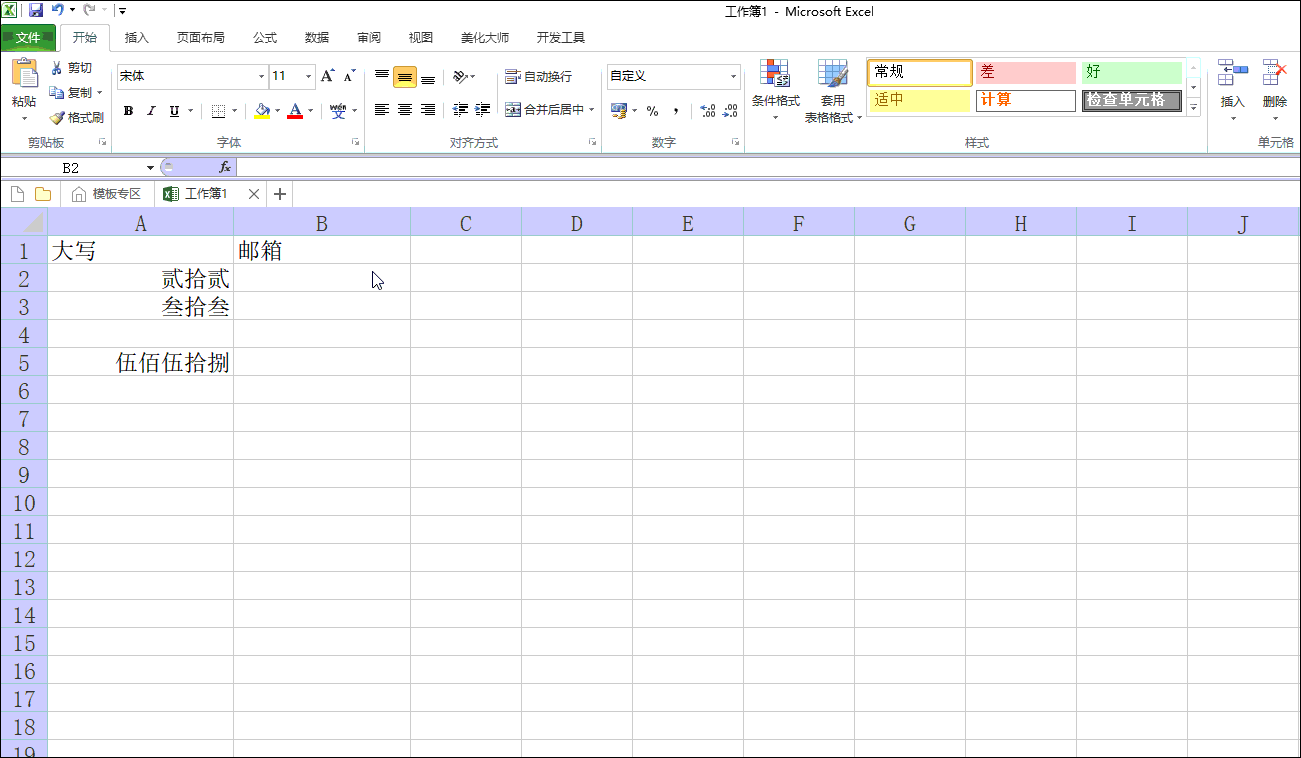Undo the last action
Viewport: 1301px width, 758px height.
[x=57, y=11]
